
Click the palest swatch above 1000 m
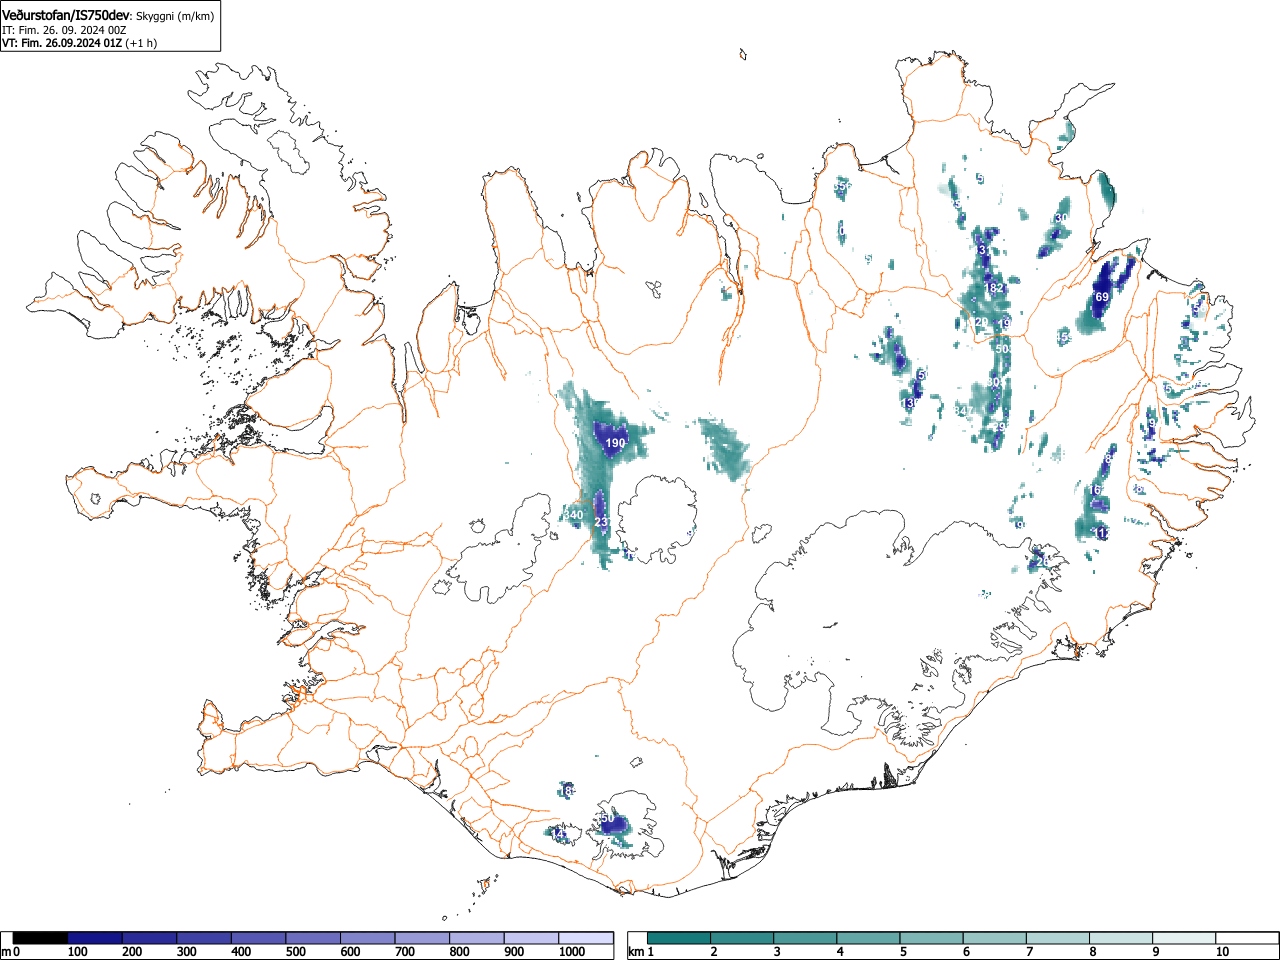click(x=586, y=938)
